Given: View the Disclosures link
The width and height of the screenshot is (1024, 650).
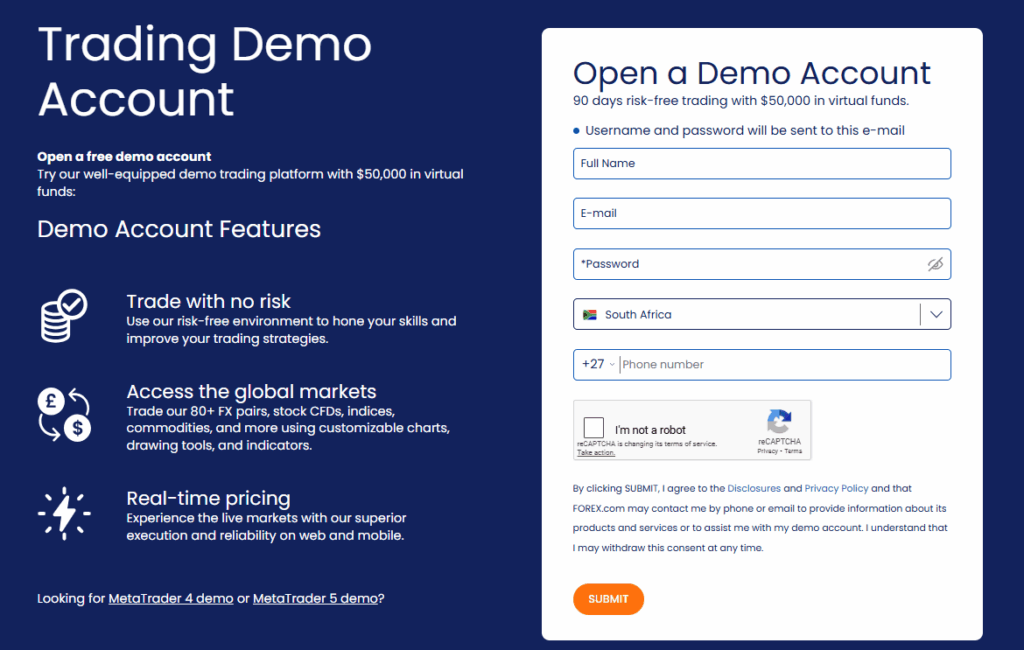Looking at the screenshot, I should (754, 488).
